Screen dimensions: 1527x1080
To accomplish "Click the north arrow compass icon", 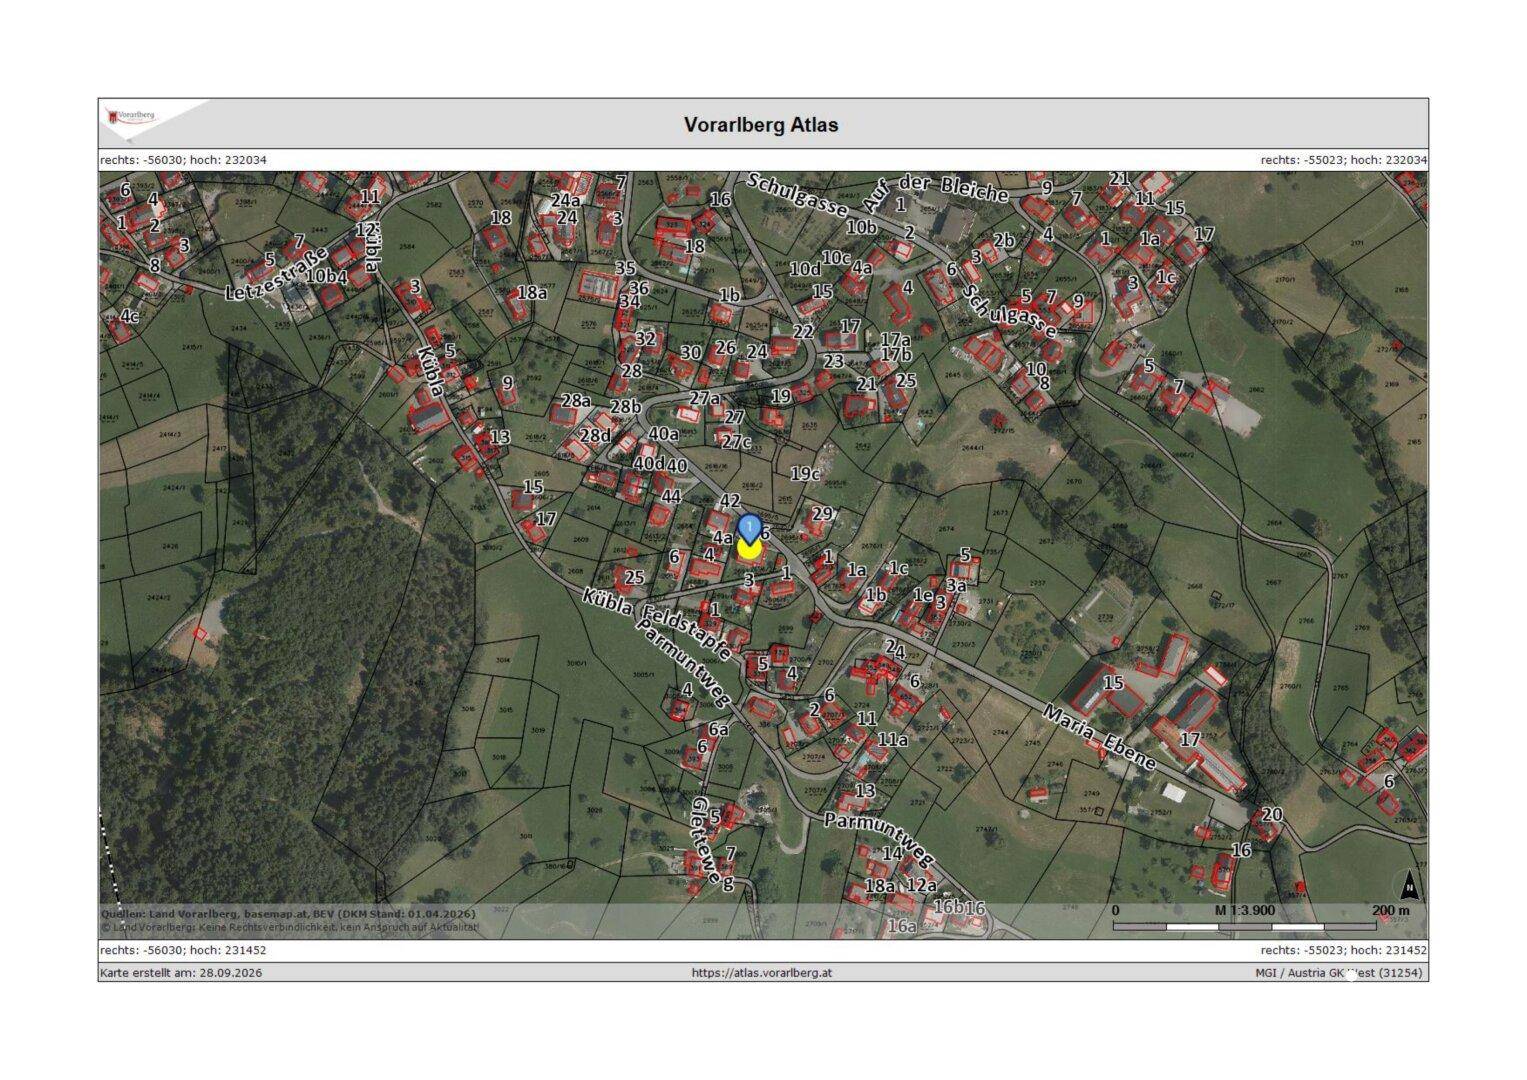I will [1408, 885].
